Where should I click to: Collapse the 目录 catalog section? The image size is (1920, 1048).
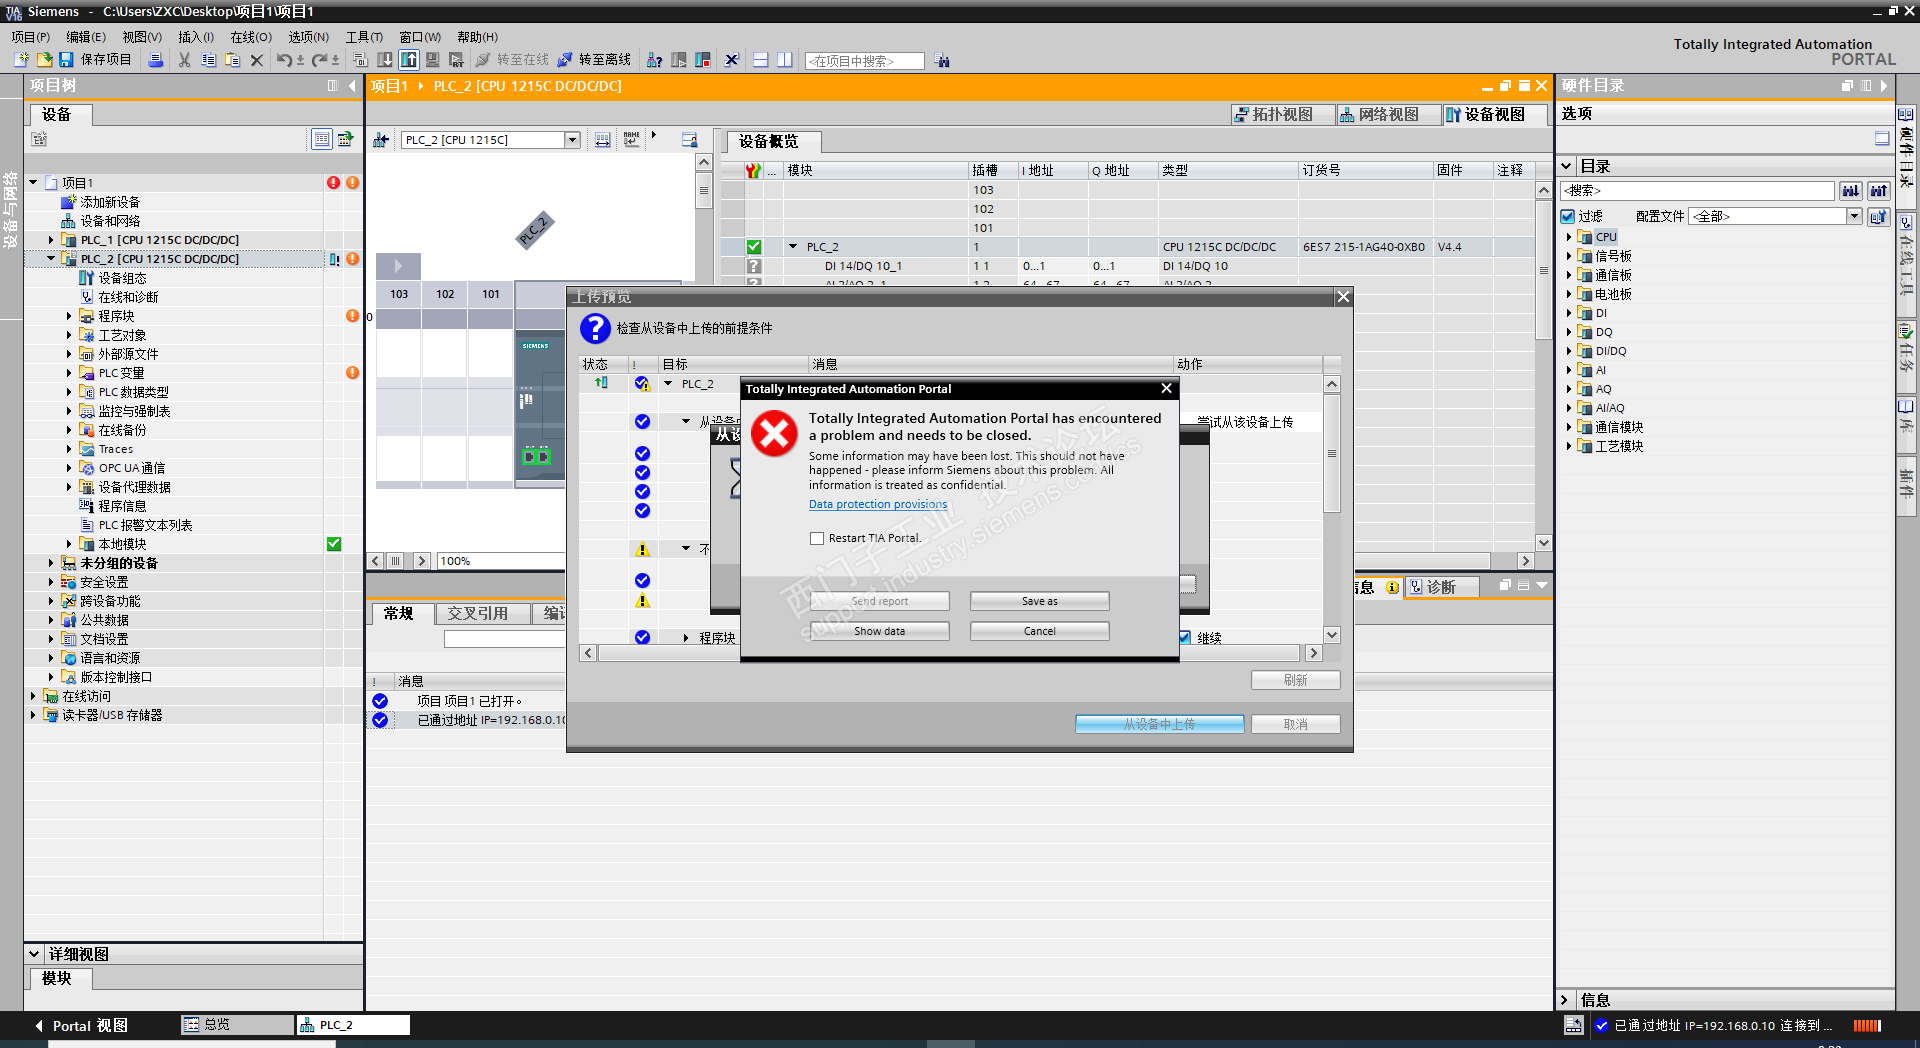pyautogui.click(x=1566, y=166)
